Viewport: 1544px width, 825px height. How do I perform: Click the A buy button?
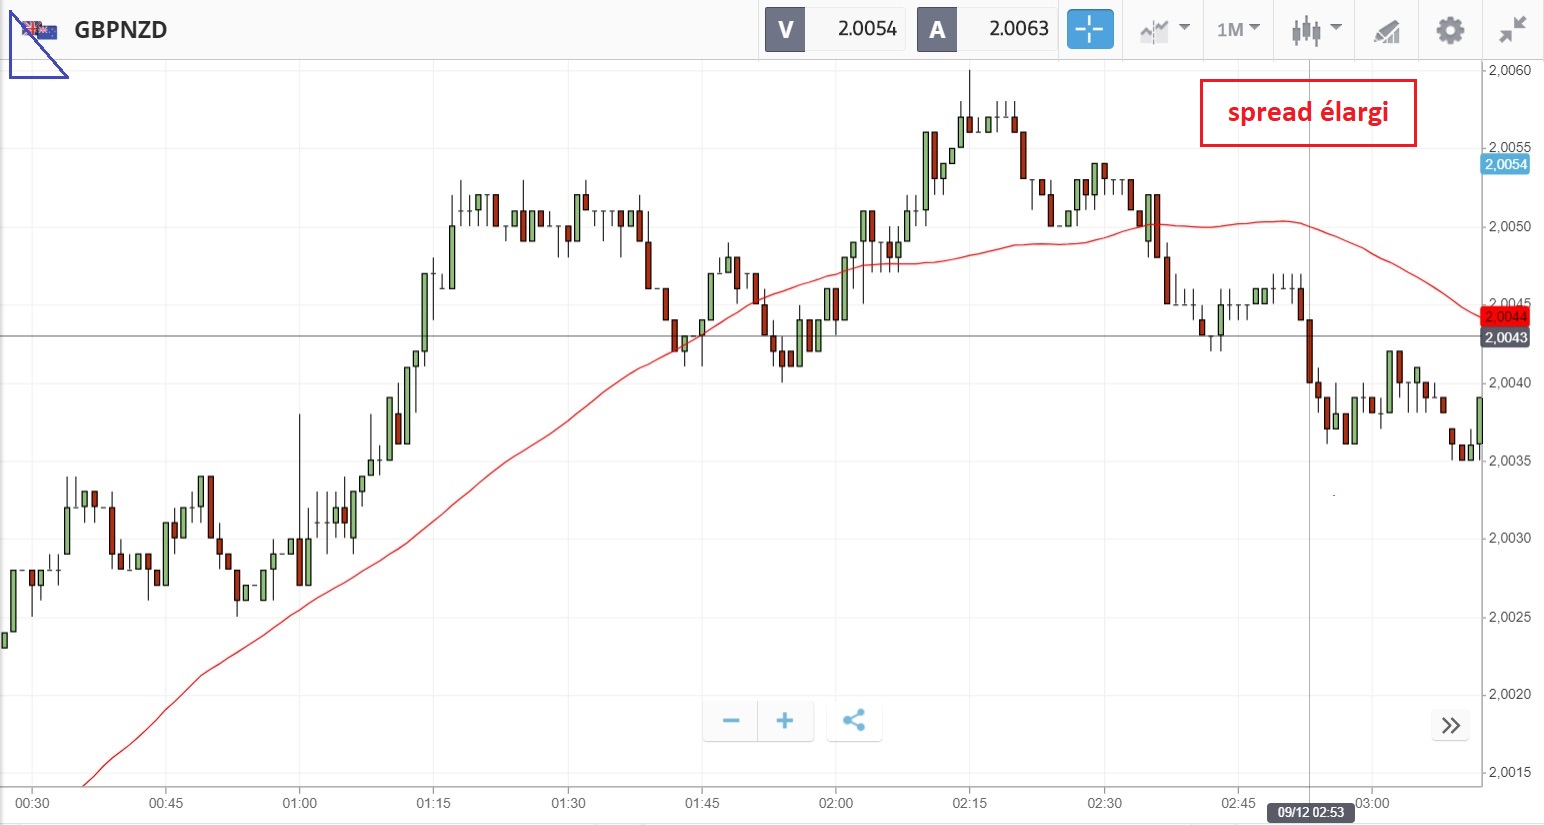point(937,29)
